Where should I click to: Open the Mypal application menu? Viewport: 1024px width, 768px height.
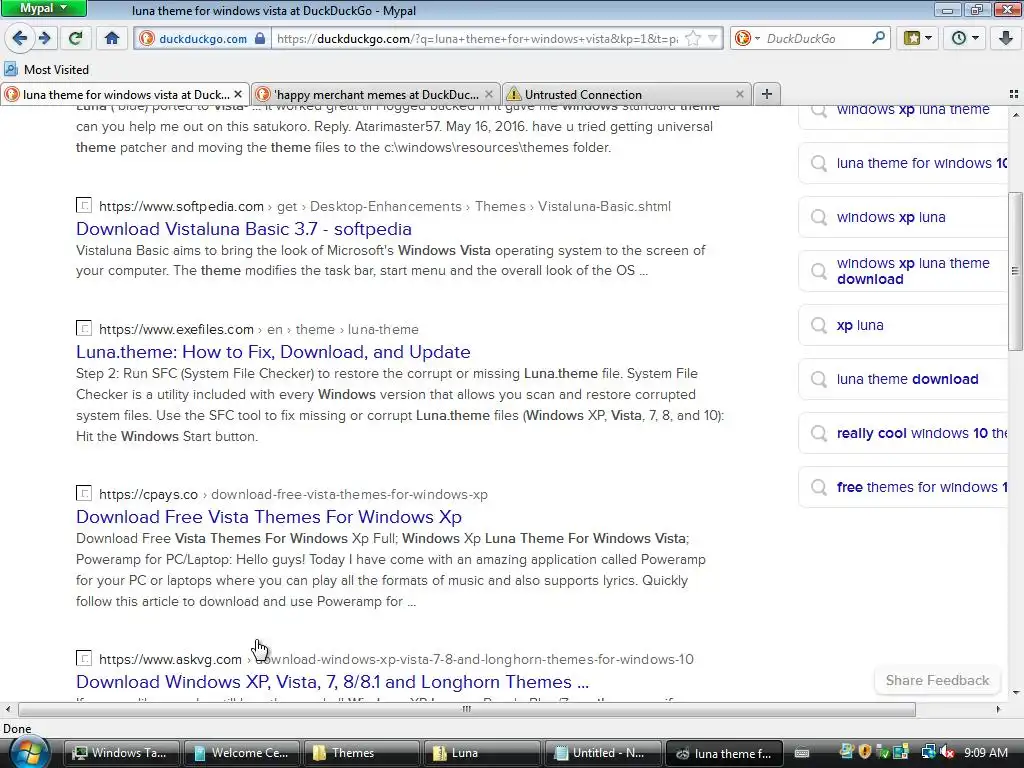click(44, 8)
